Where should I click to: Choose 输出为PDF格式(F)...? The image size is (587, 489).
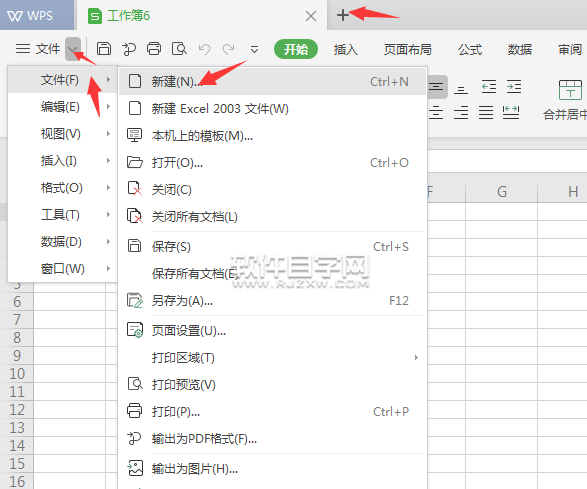(273, 438)
